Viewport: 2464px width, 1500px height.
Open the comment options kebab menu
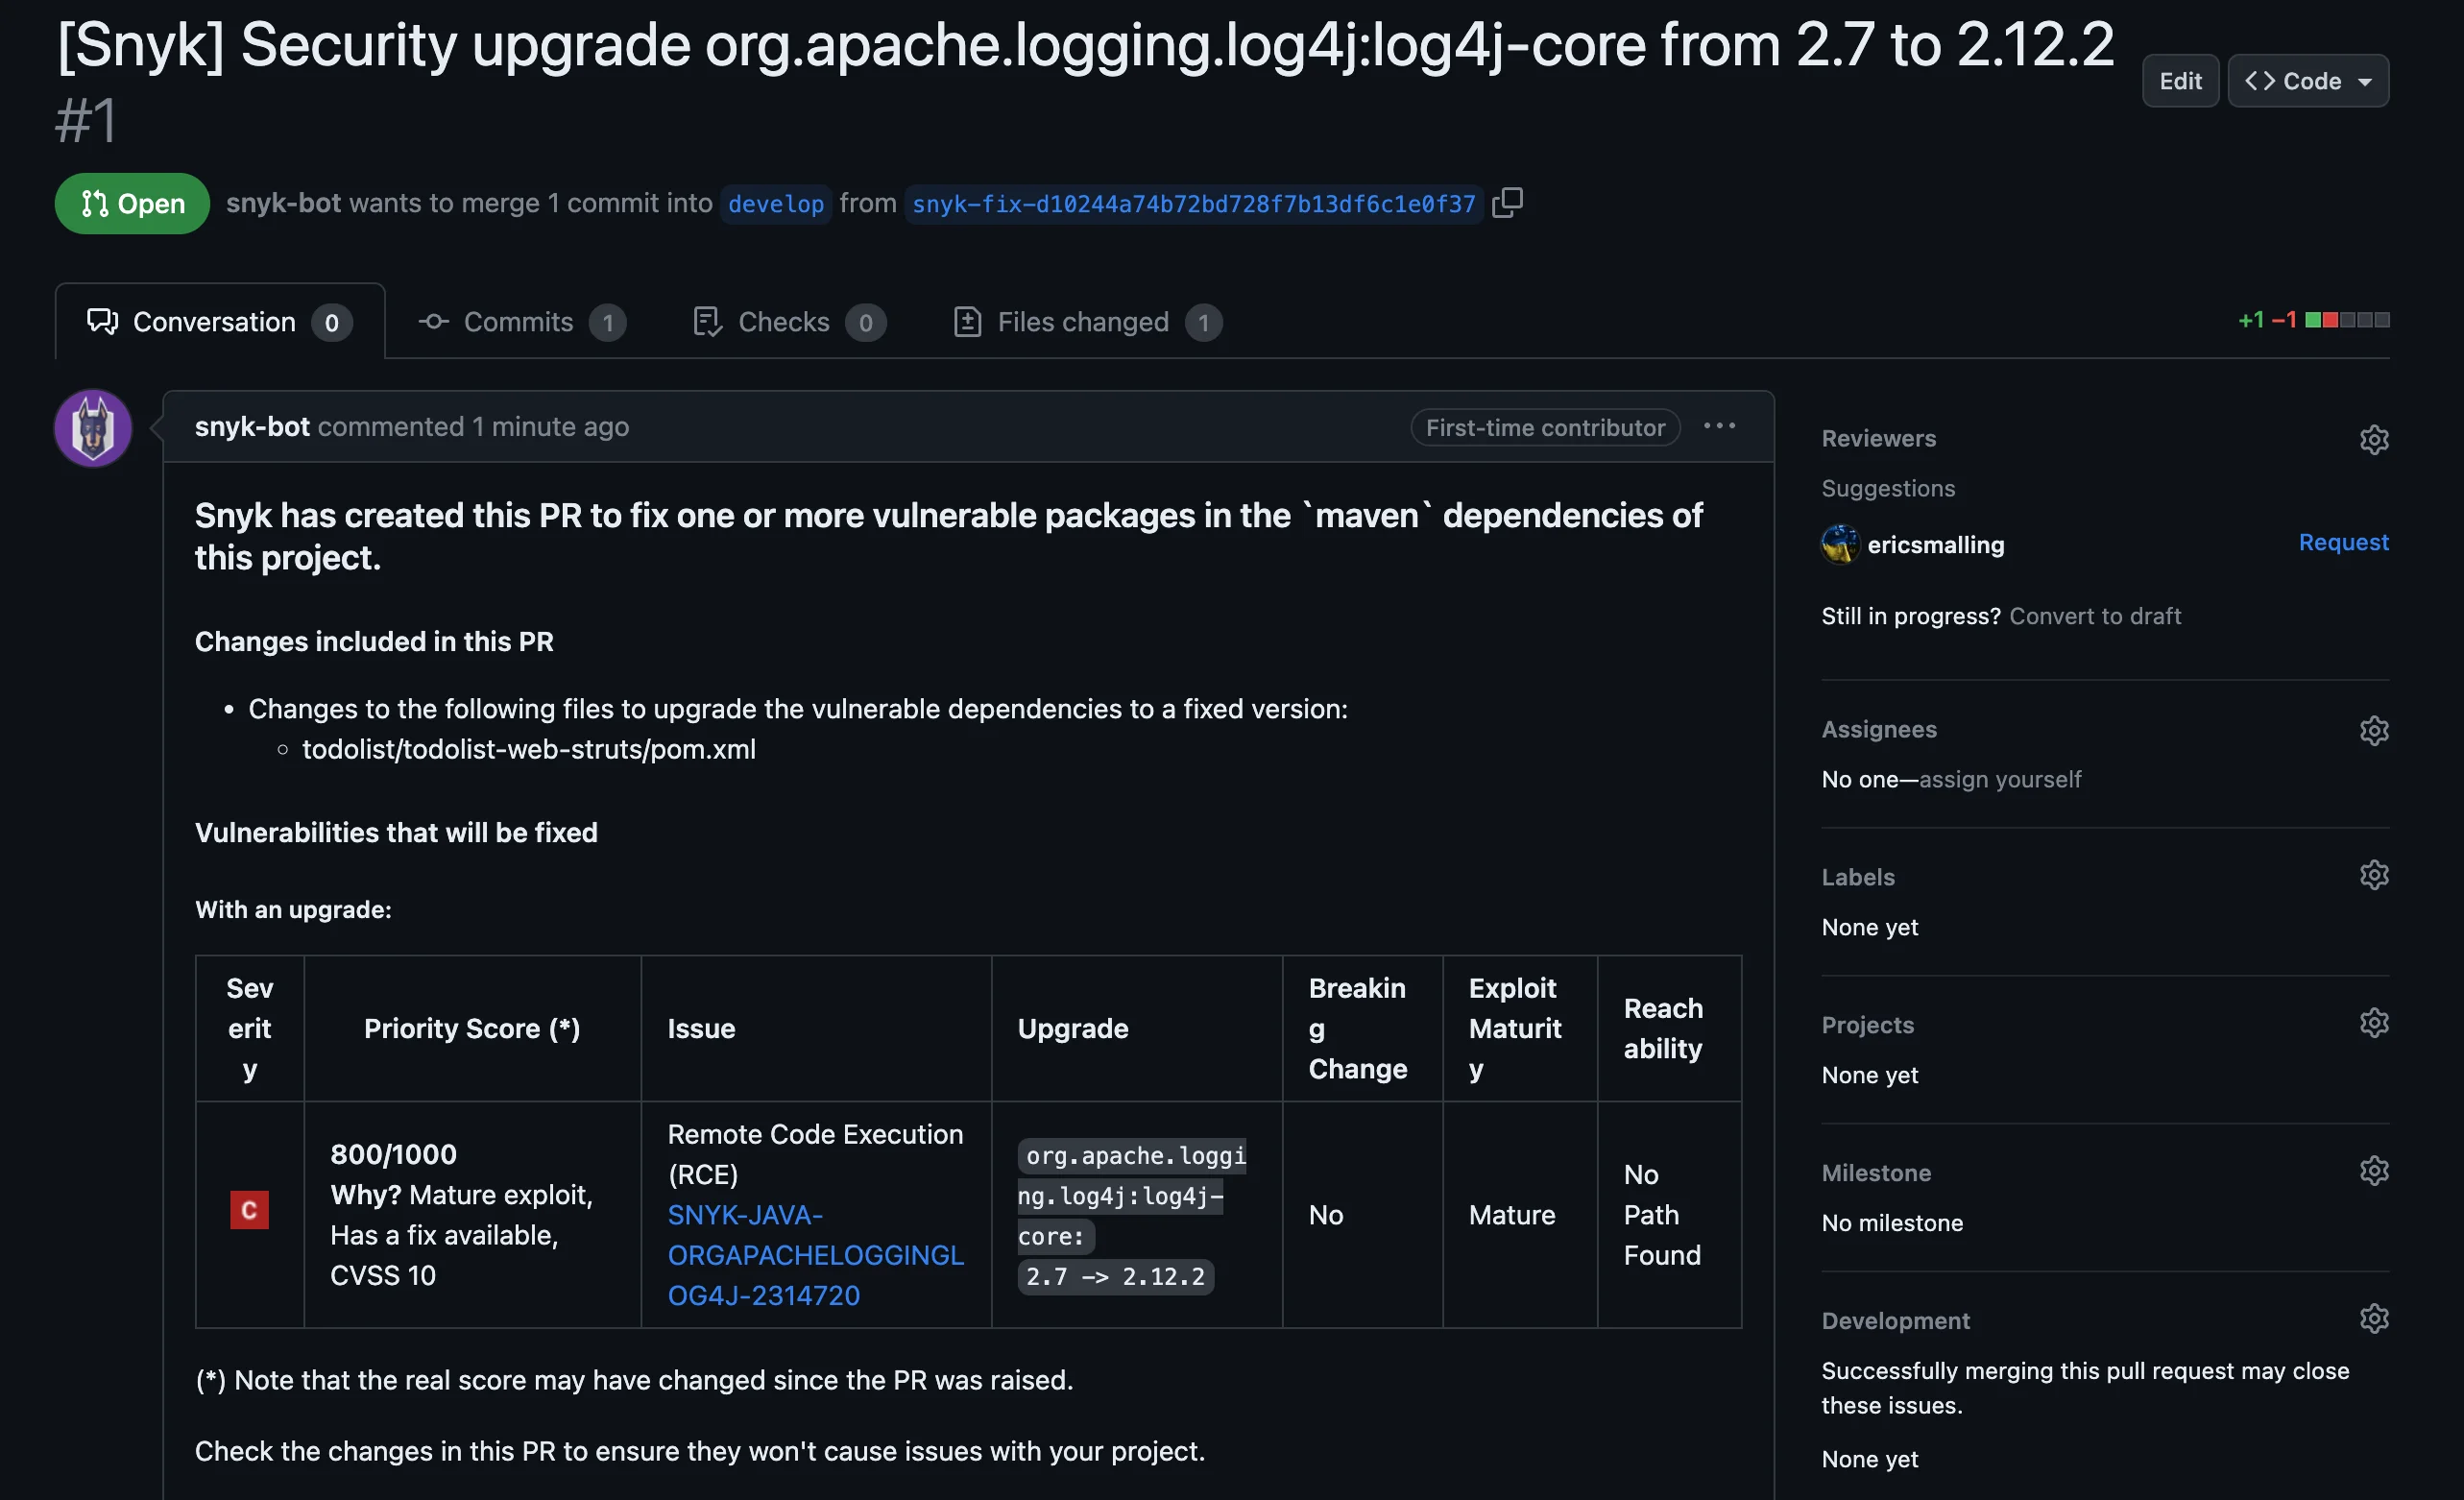coord(1718,427)
